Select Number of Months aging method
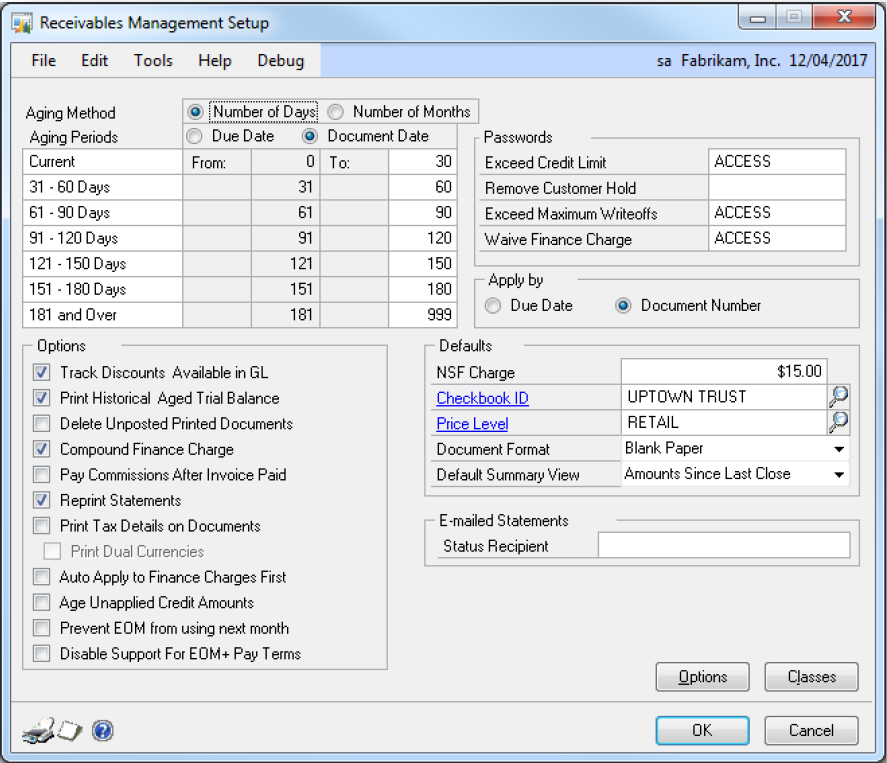This screenshot has height=763, width=887. coord(336,112)
